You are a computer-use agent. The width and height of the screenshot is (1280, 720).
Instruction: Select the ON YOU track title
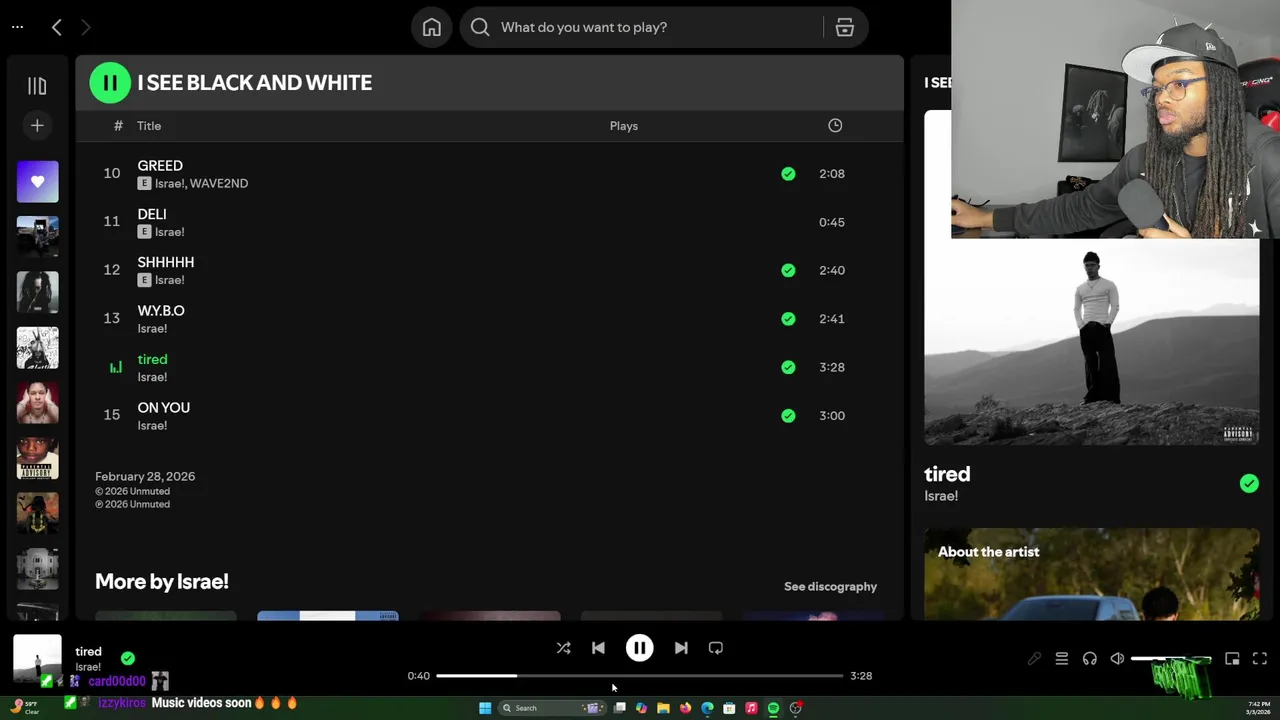click(x=164, y=408)
